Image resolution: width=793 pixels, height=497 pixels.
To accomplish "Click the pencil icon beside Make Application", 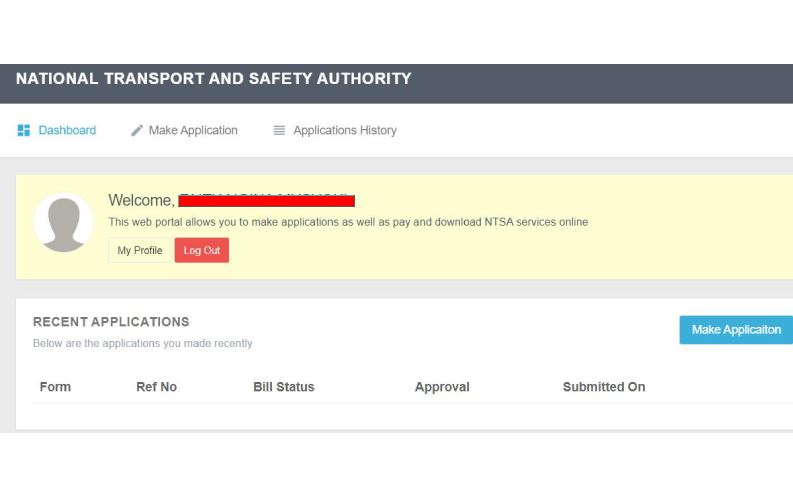I will tap(137, 130).
